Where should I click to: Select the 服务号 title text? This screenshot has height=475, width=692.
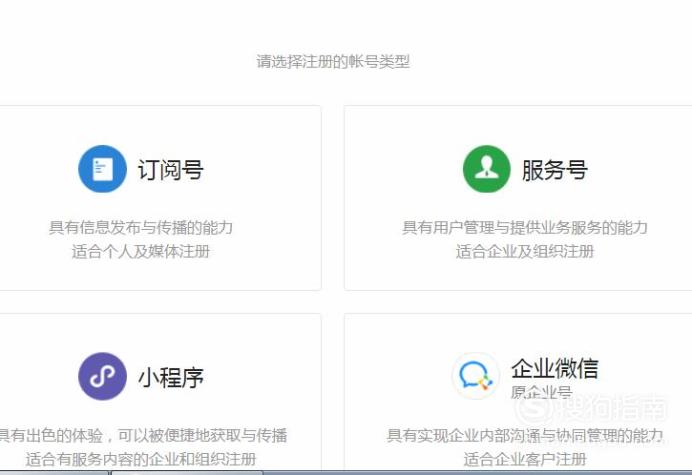click(x=555, y=170)
